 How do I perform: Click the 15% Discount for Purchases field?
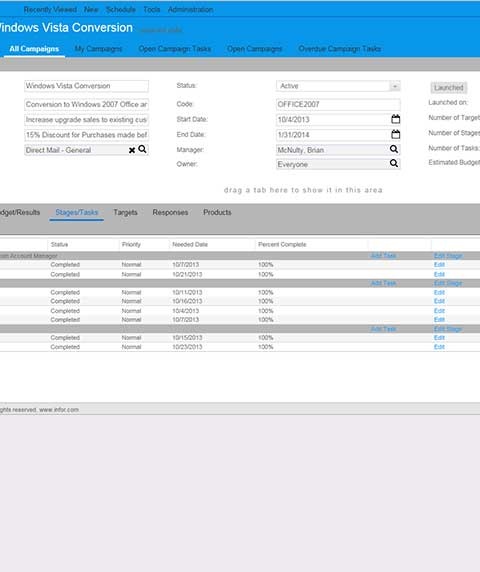point(86,135)
